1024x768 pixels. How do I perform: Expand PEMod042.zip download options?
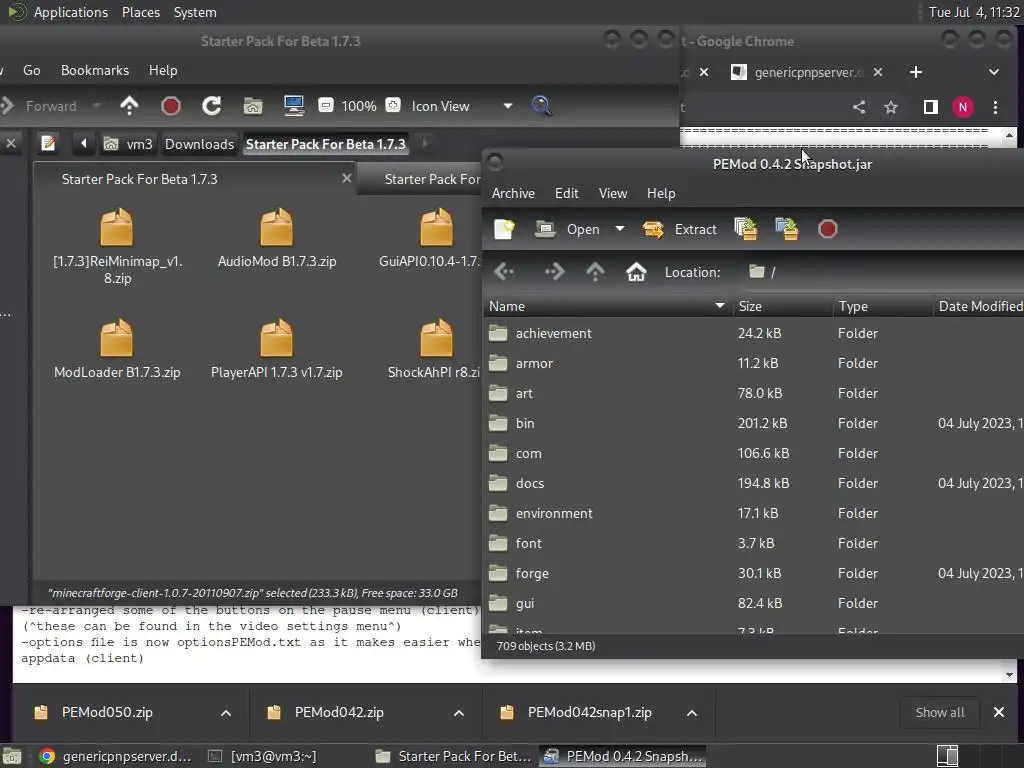pyautogui.click(x=459, y=713)
